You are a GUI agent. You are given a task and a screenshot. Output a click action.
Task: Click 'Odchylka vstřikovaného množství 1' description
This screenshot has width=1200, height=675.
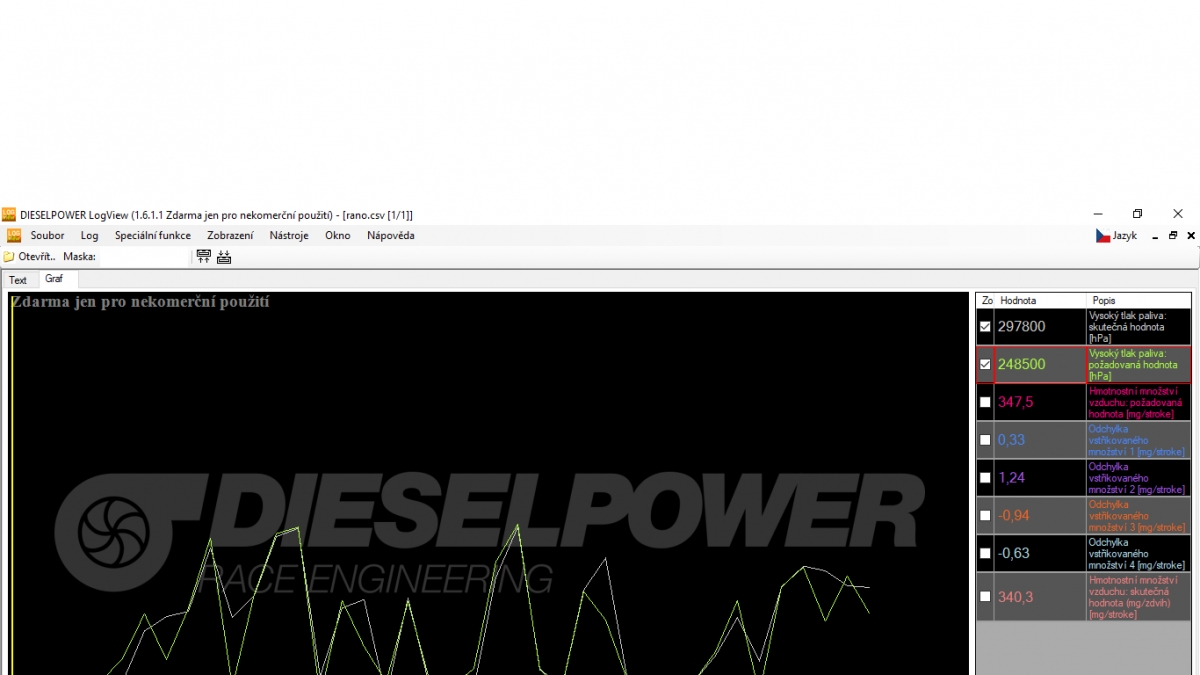pyautogui.click(x=1139, y=440)
